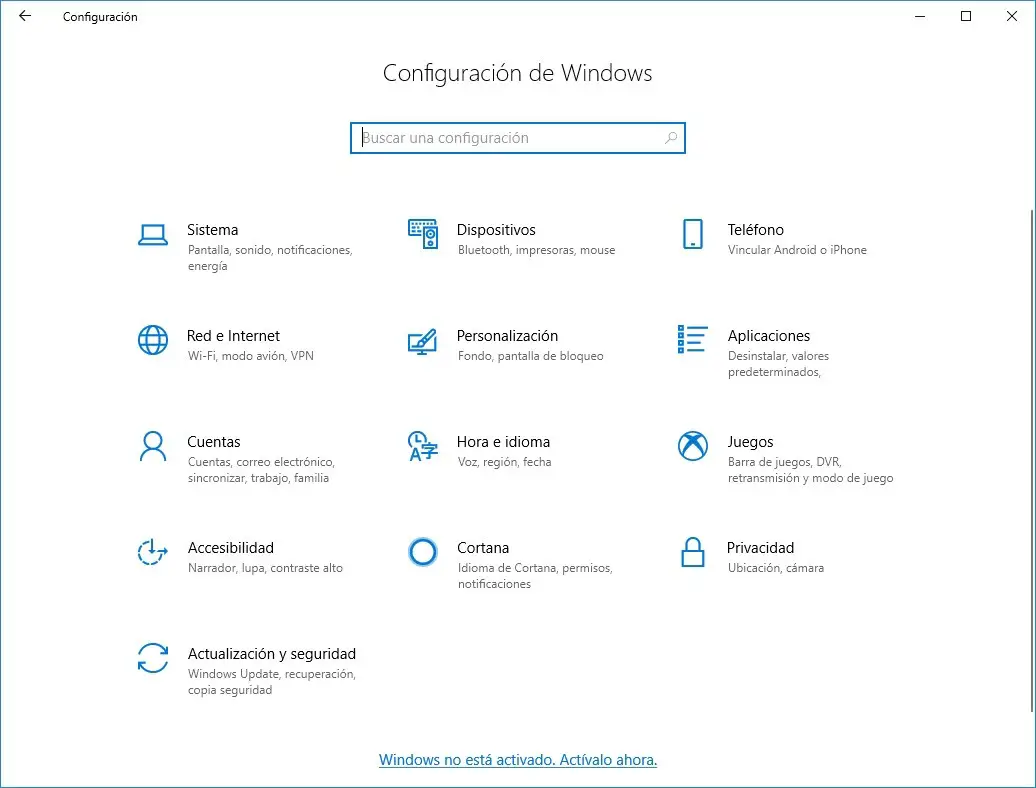Viewport: 1036px width, 788px height.
Task: Open the Juegos heading
Action: pos(751,442)
